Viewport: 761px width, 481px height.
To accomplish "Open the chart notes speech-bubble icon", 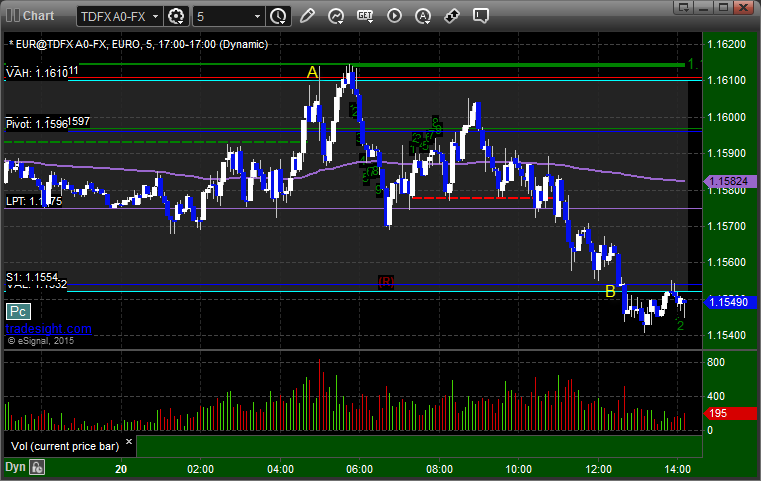I will coord(481,16).
